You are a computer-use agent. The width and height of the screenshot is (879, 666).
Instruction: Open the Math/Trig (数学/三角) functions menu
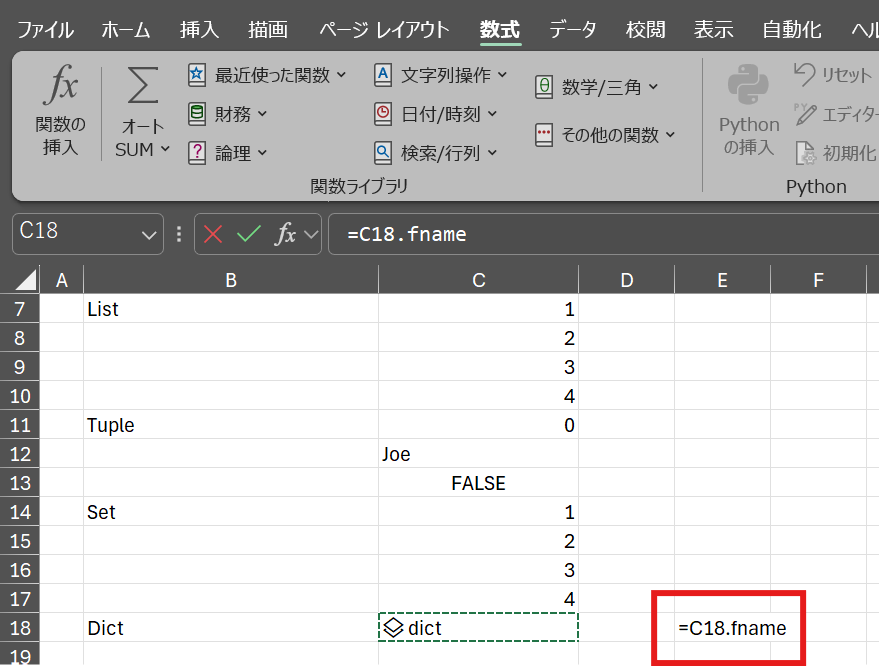click(x=596, y=87)
